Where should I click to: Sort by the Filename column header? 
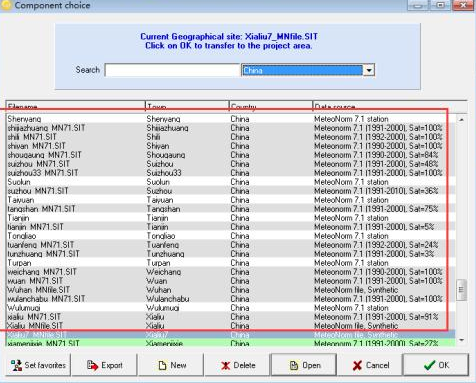click(x=76, y=106)
